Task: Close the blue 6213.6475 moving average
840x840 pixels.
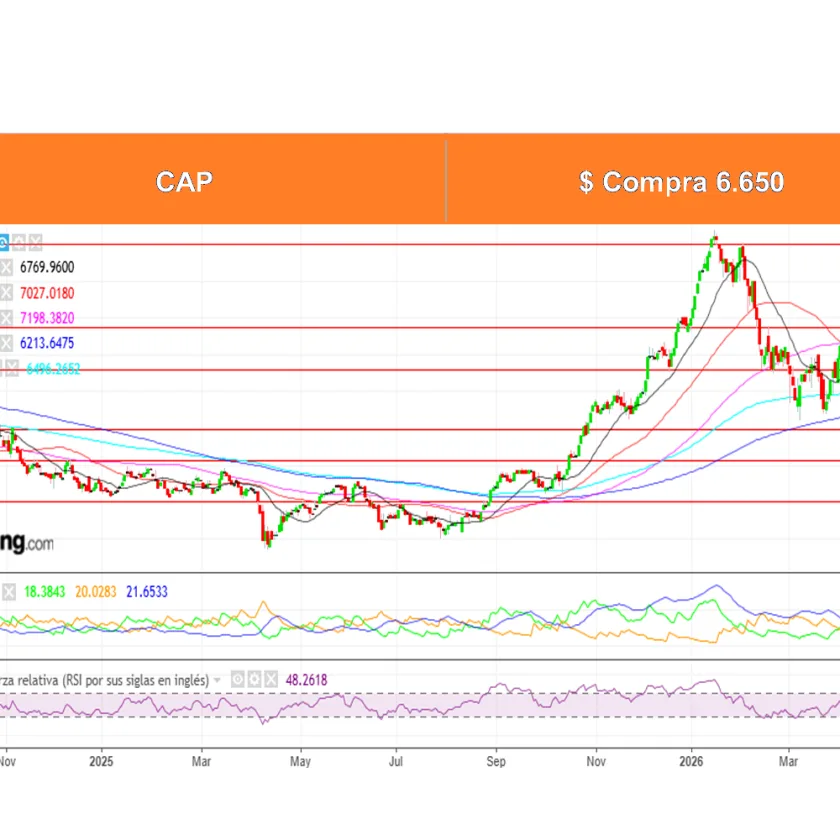Action: pyautogui.click(x=7, y=343)
